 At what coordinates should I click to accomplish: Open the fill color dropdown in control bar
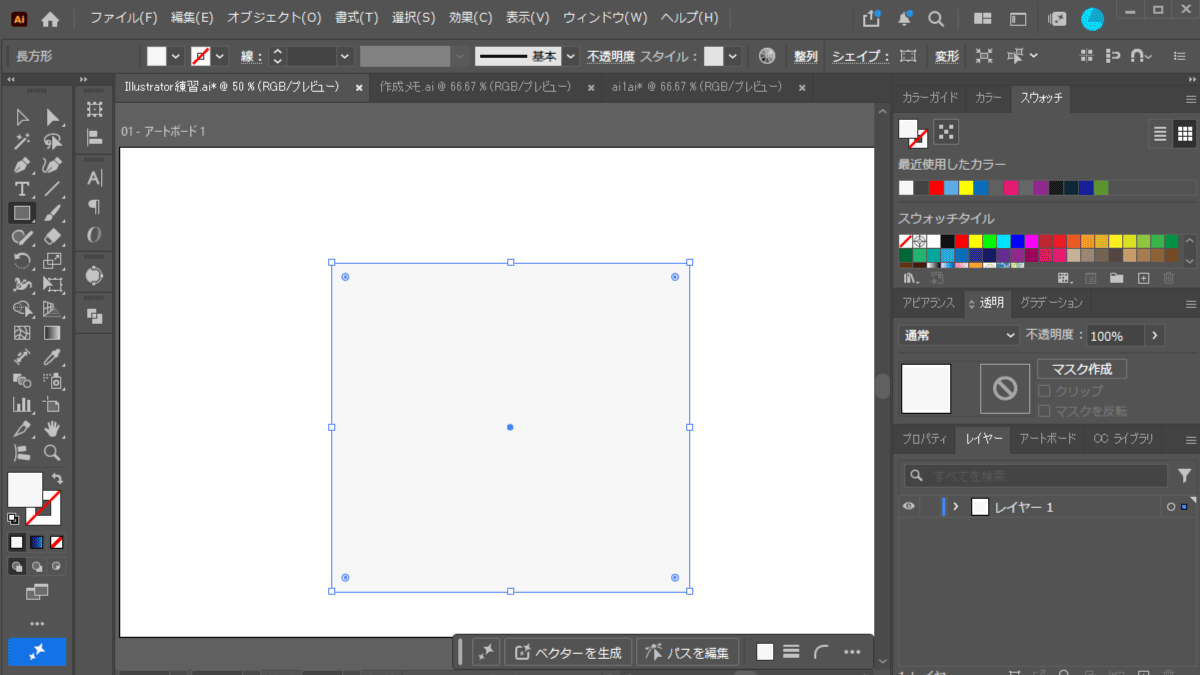point(176,57)
